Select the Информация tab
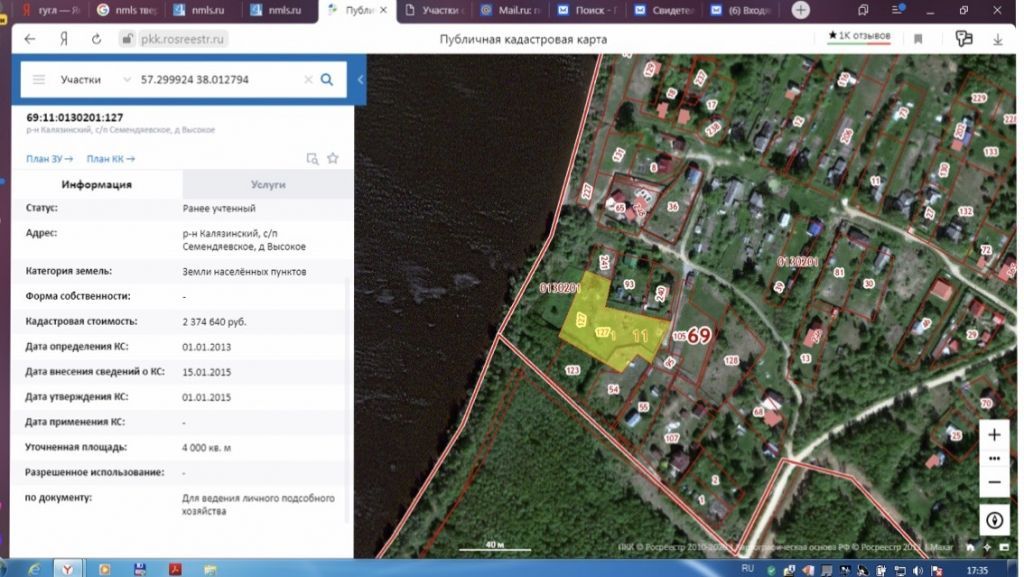 coord(96,185)
